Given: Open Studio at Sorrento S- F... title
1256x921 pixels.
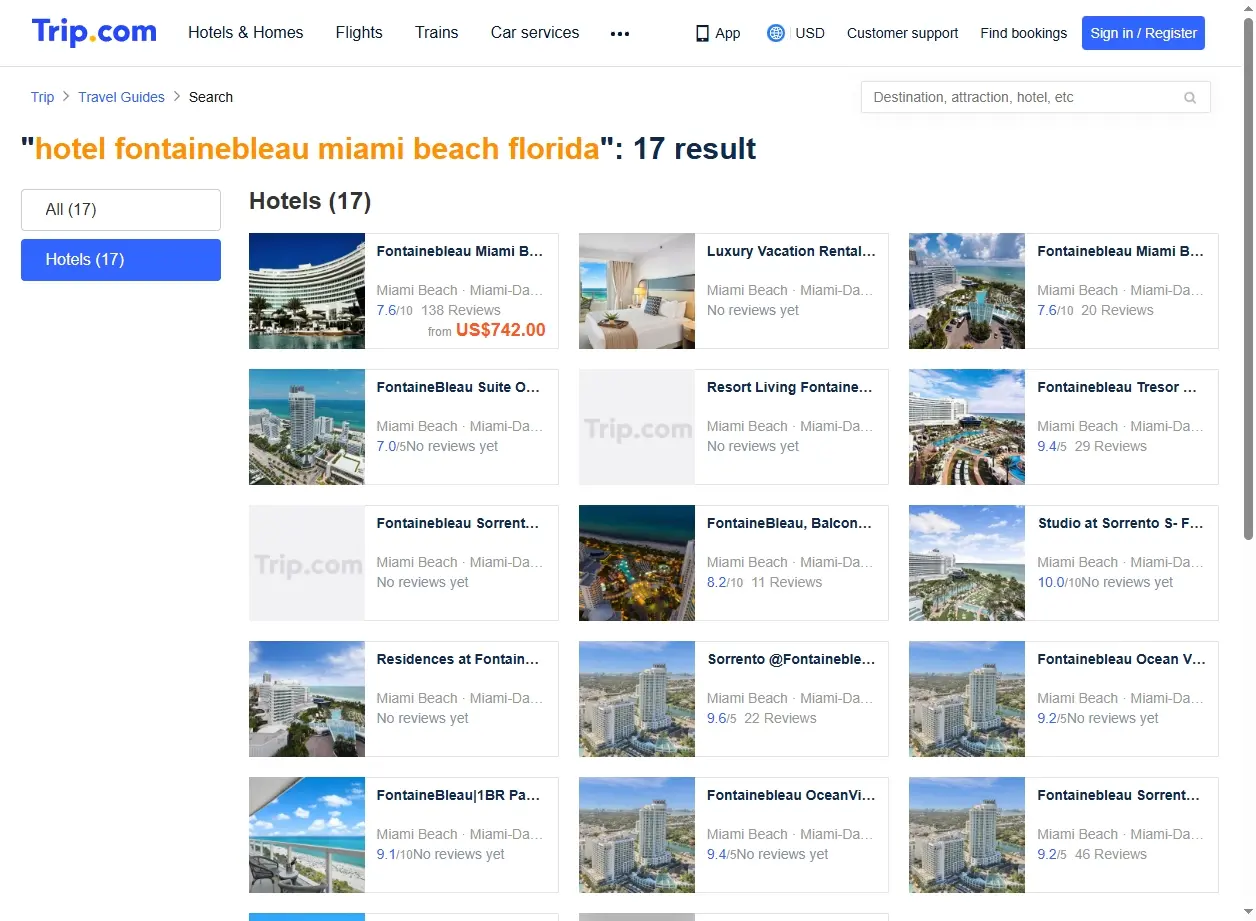Looking at the screenshot, I should (1121, 523).
